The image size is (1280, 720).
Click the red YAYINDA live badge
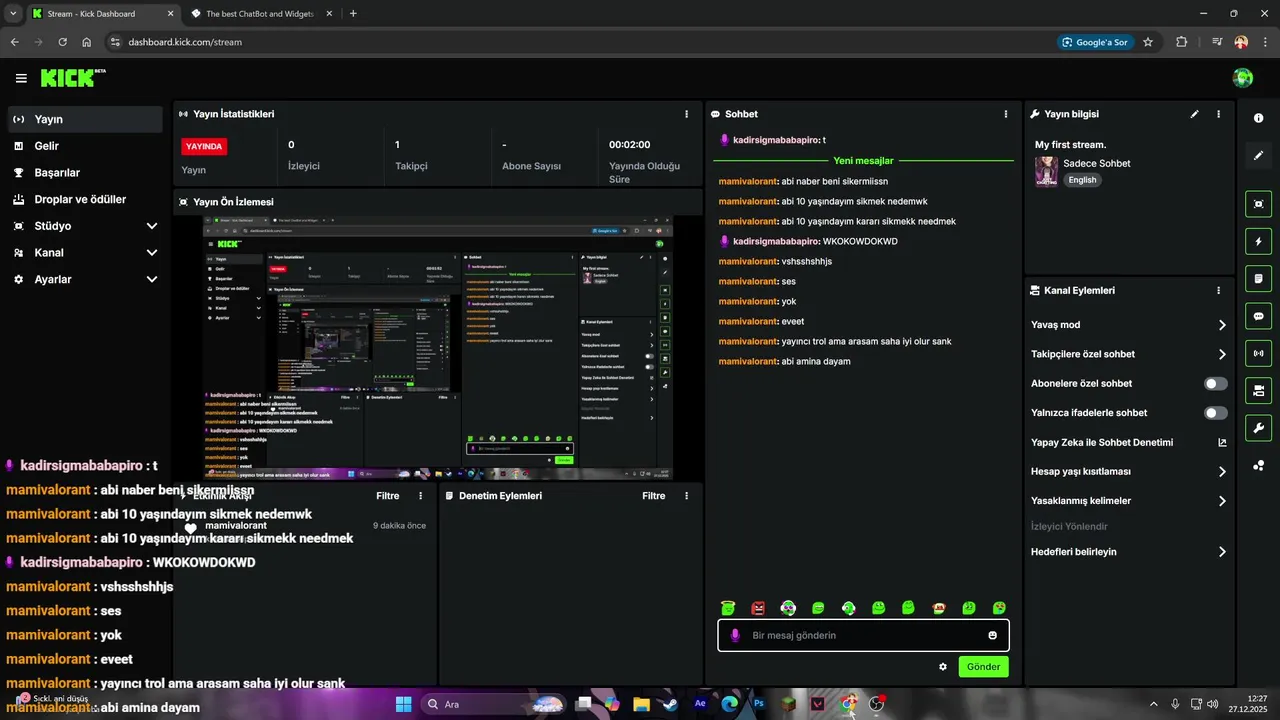coord(204,146)
